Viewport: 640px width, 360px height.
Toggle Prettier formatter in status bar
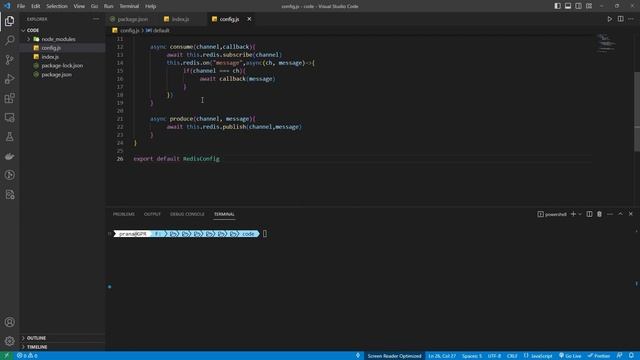(599, 356)
